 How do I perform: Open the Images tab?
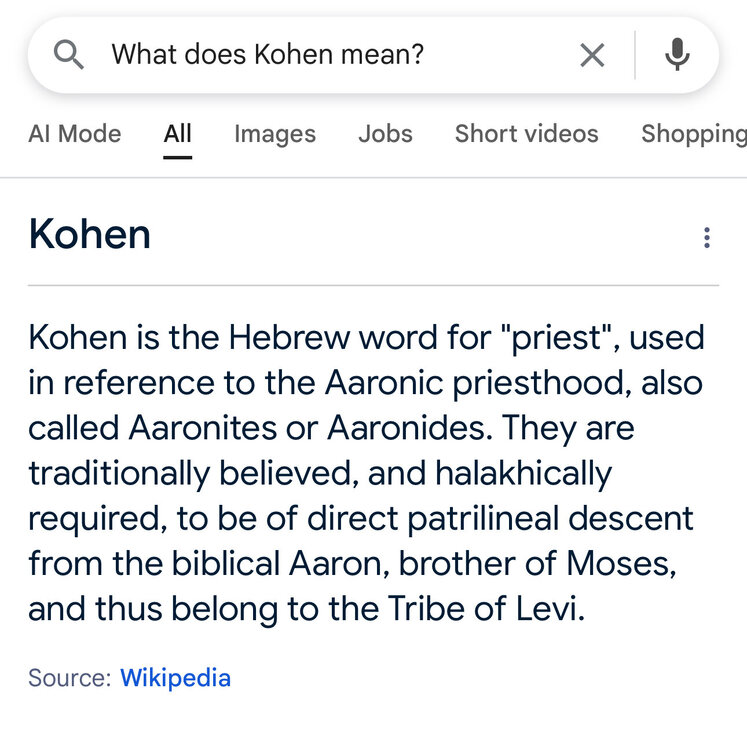(275, 134)
